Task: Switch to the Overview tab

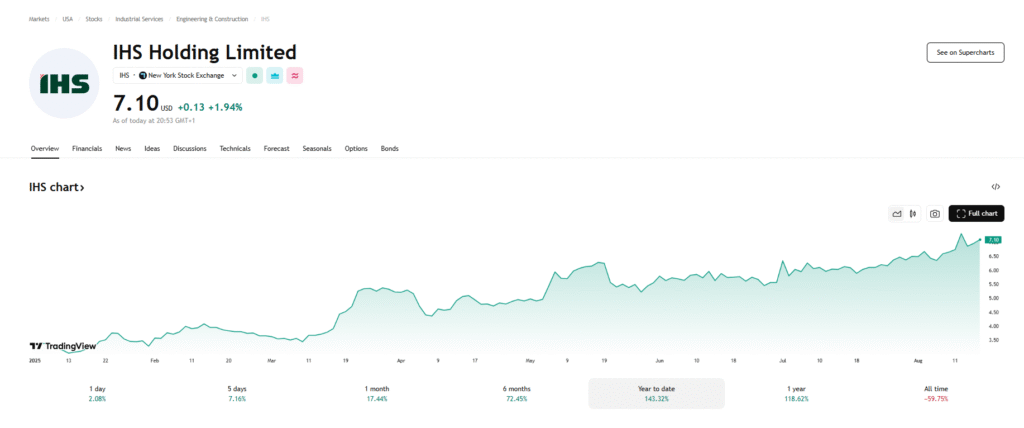Action: (44, 148)
